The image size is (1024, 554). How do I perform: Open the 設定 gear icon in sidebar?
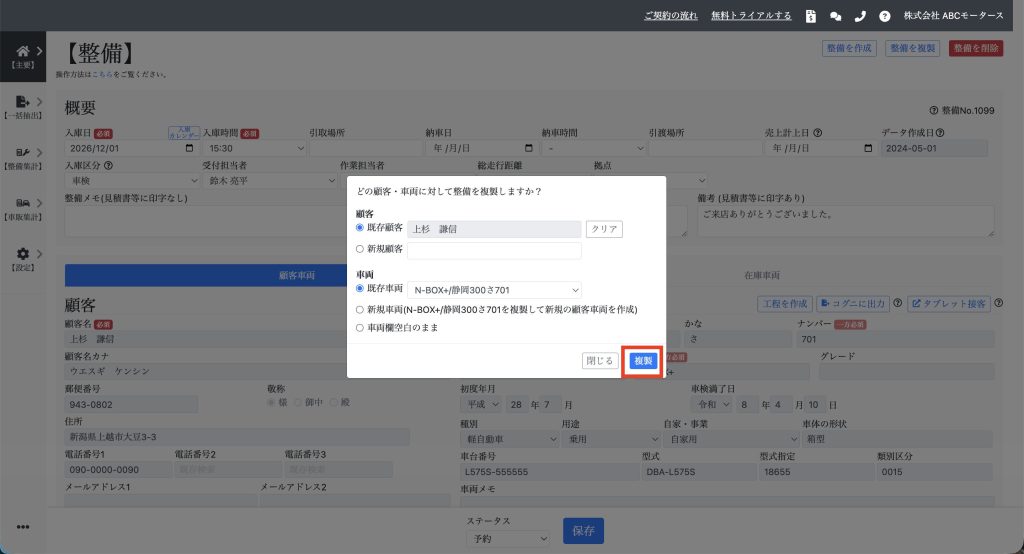coord(23,254)
